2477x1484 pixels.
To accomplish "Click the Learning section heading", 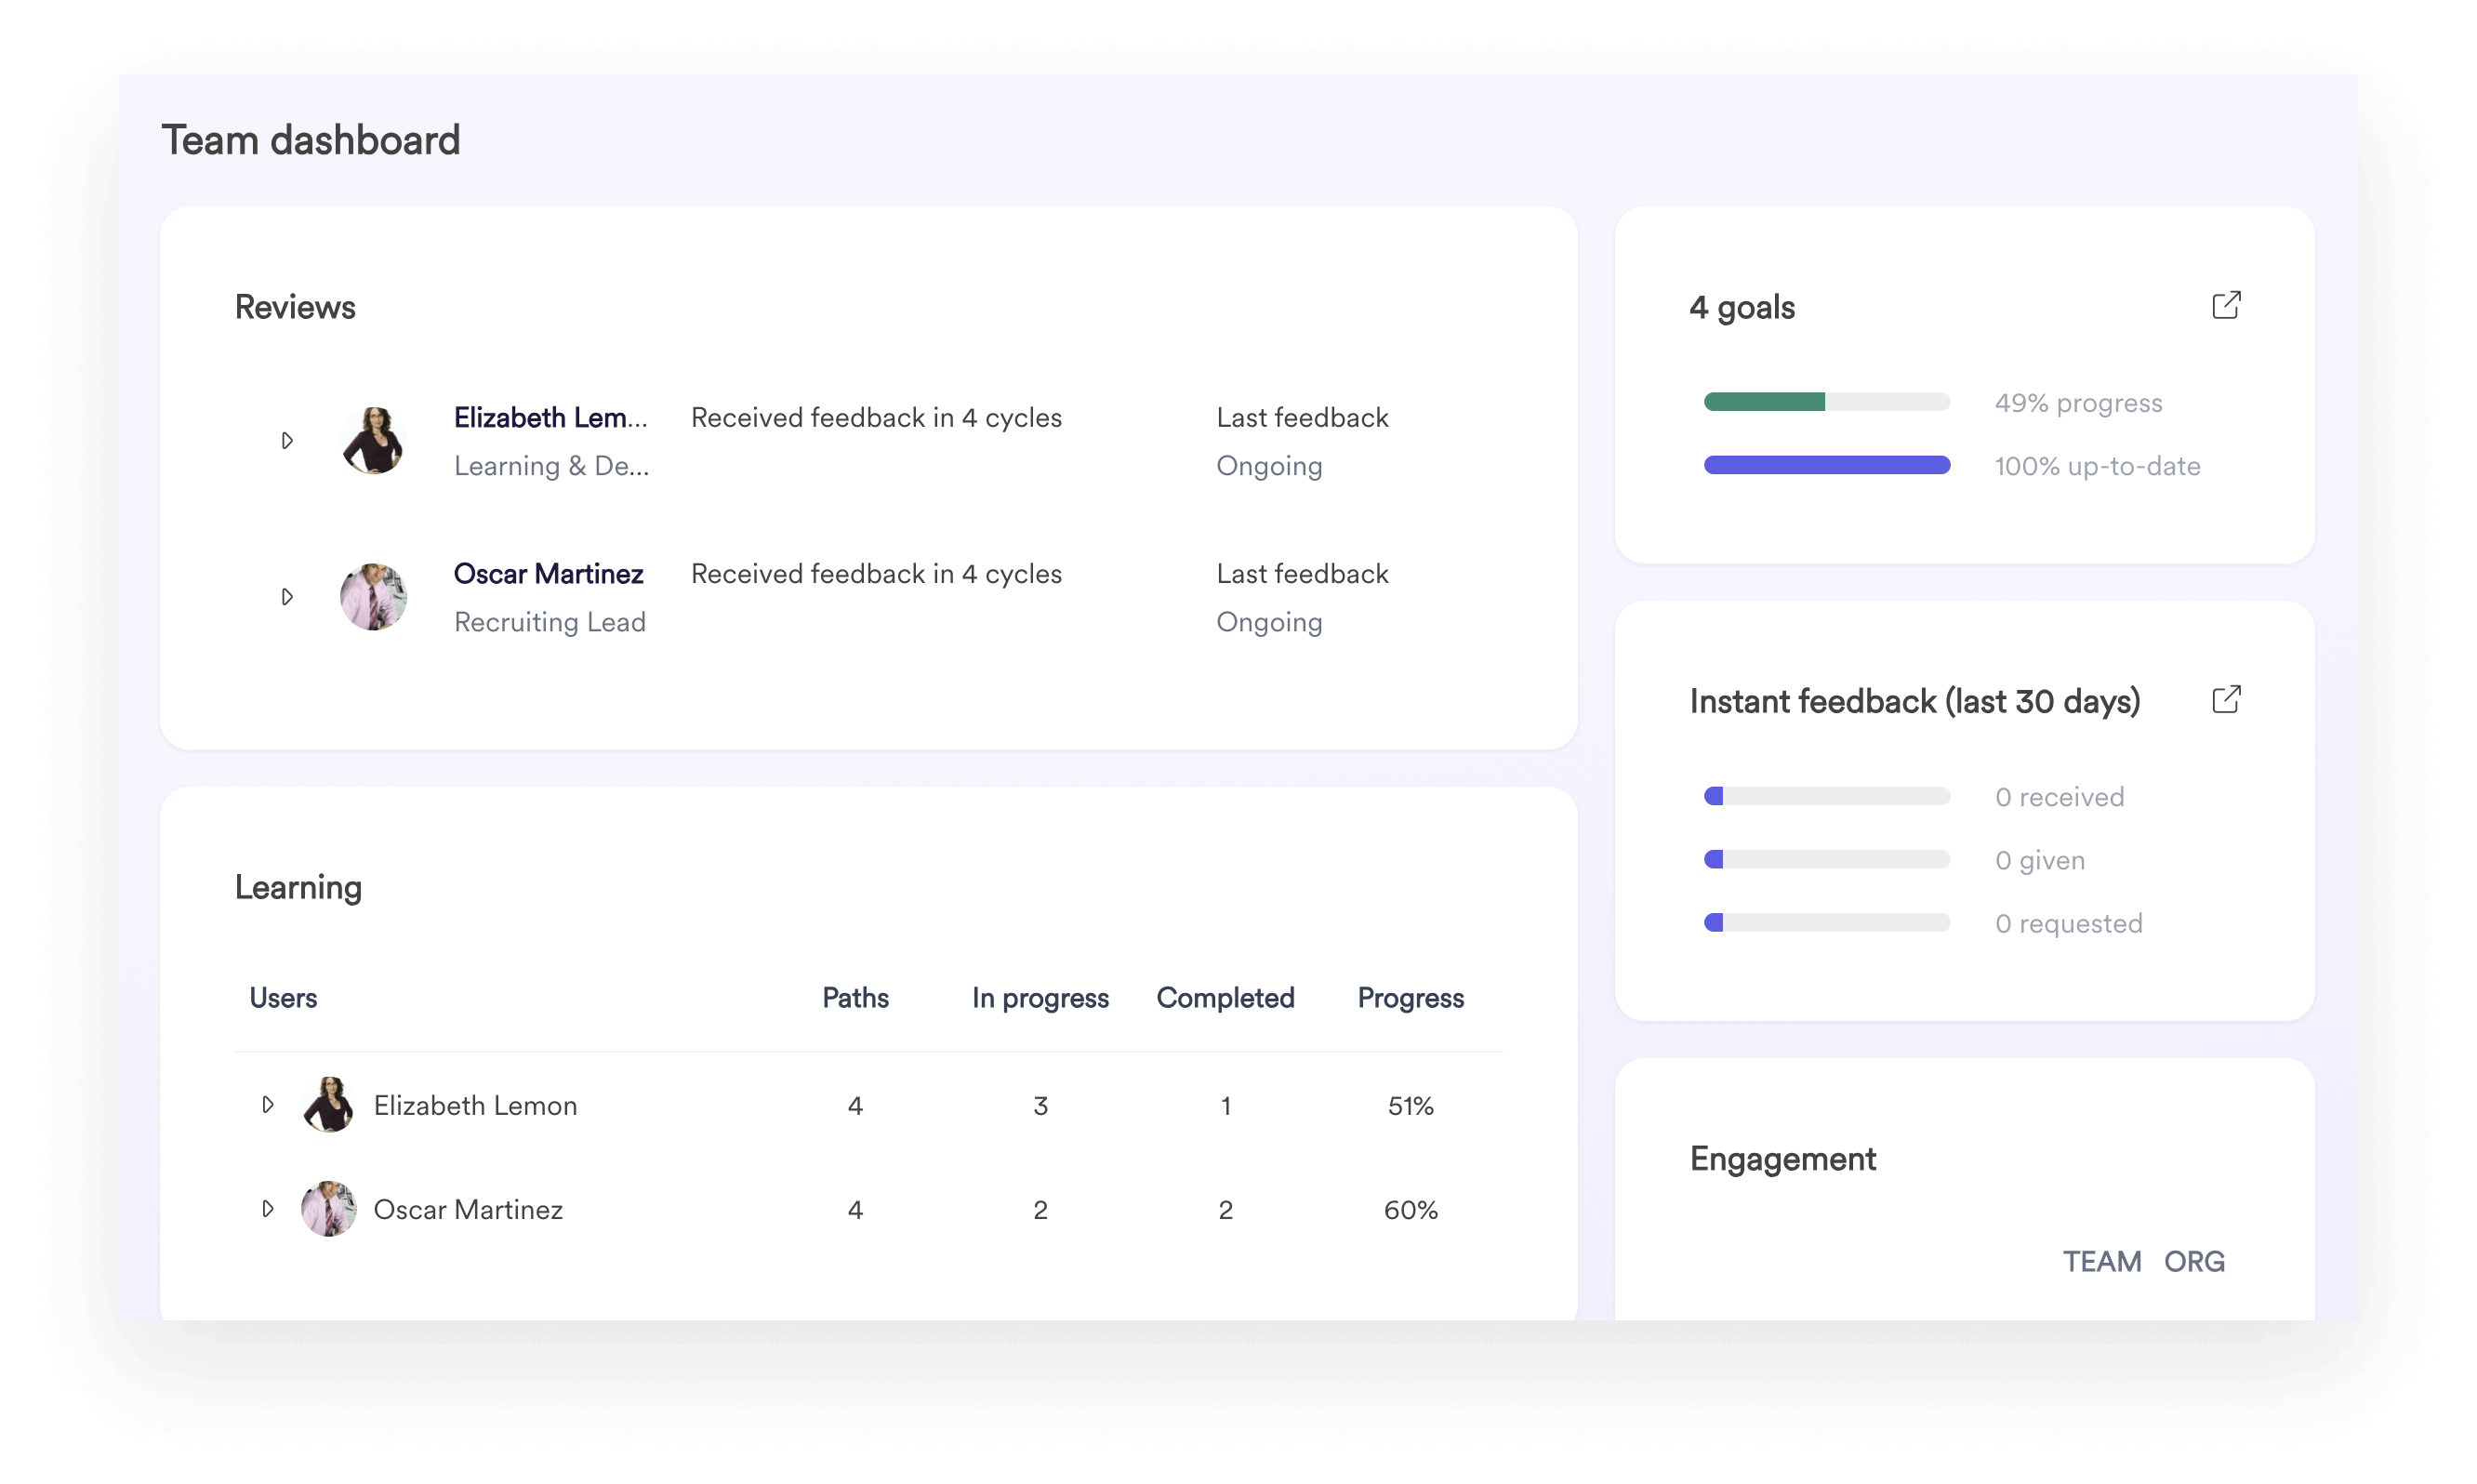I will pos(298,888).
